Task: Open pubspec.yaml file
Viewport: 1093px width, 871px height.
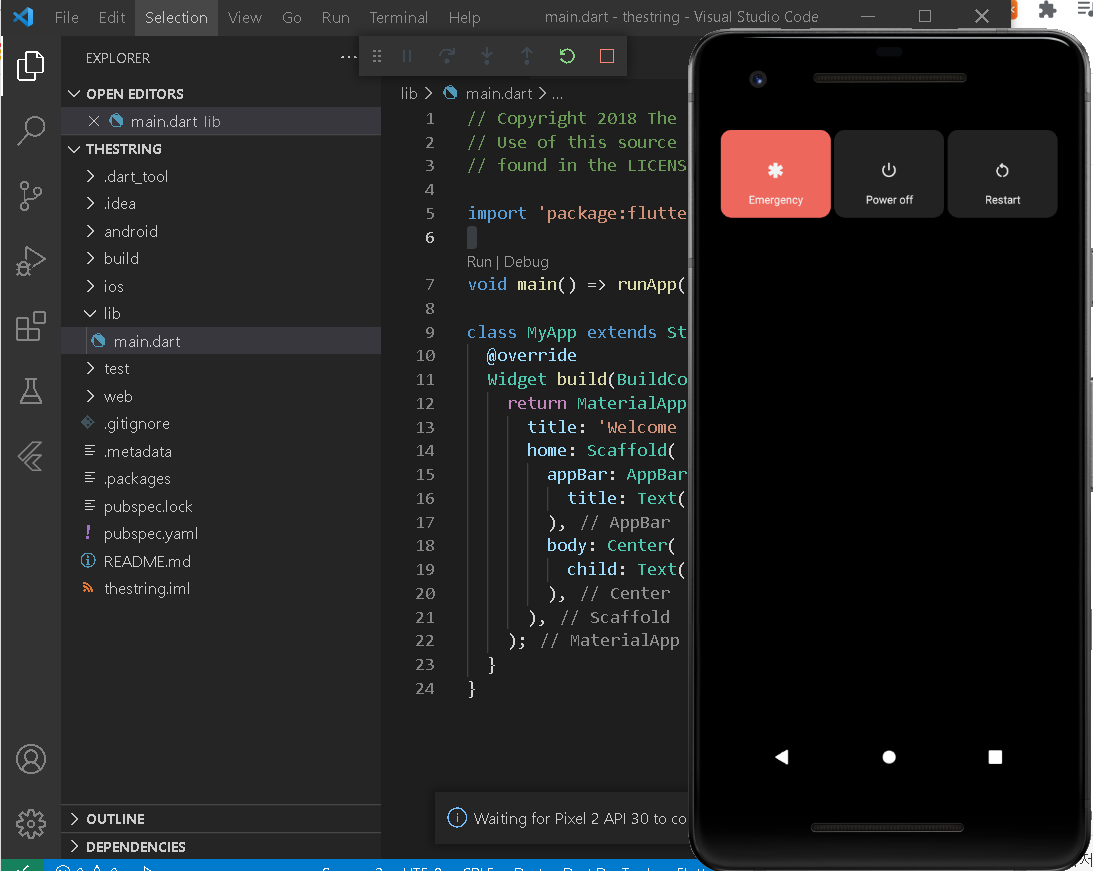Action: [221, 534]
